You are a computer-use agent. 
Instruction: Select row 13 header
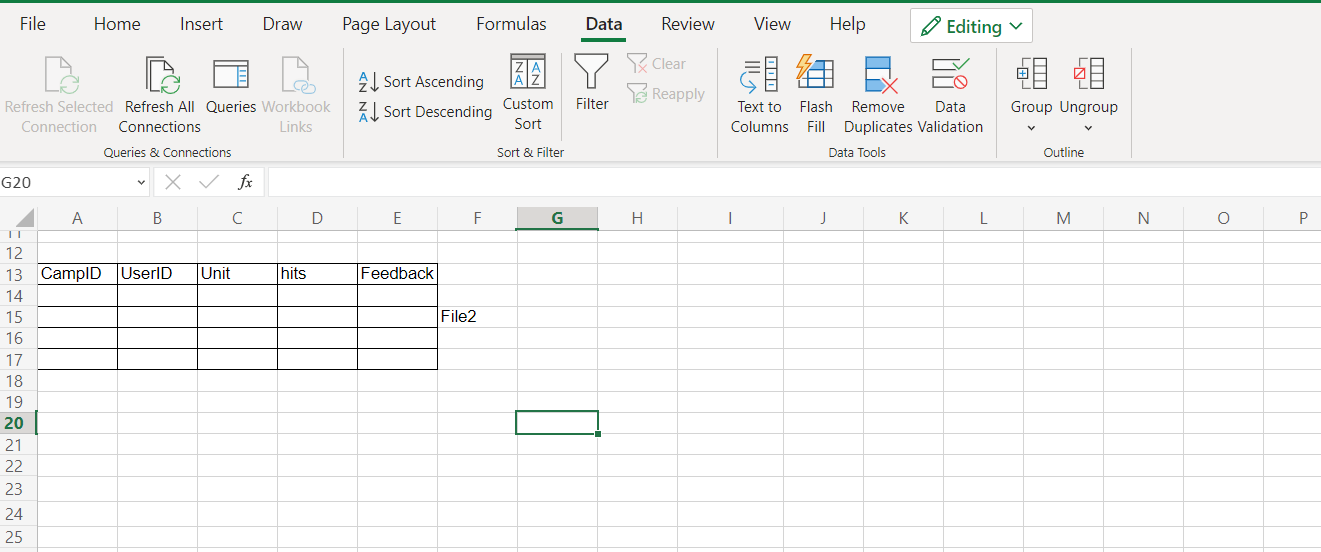(18, 274)
